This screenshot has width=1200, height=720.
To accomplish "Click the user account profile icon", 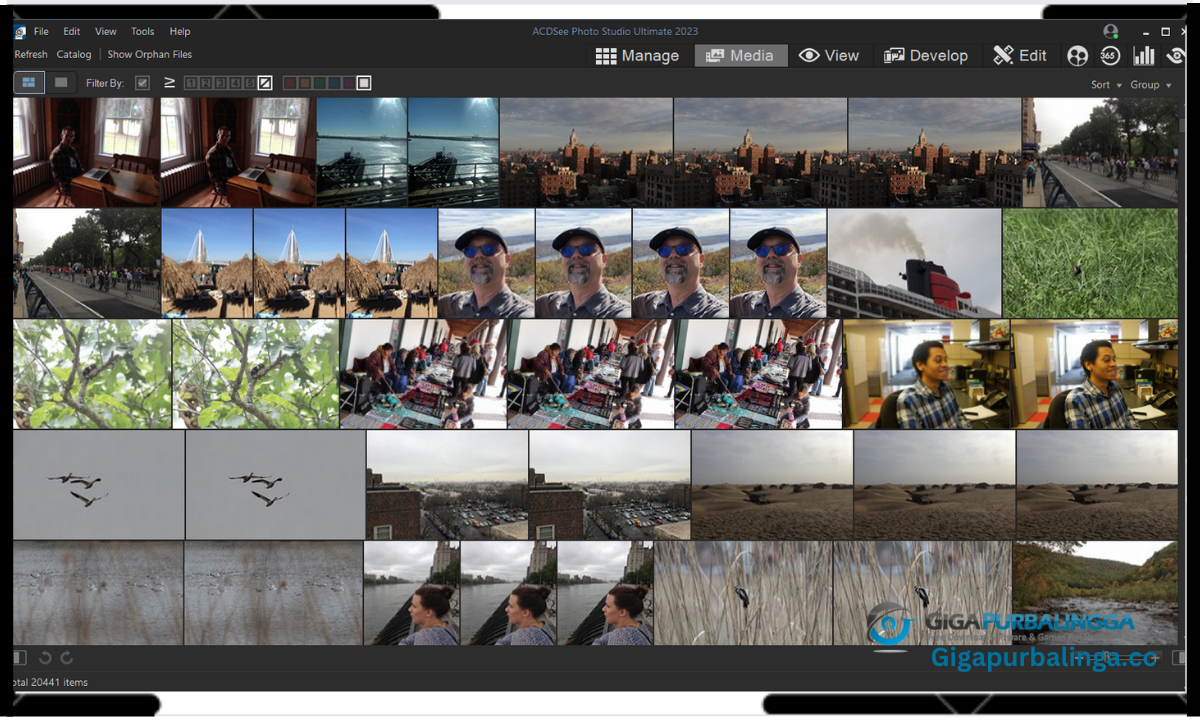I will click(1111, 31).
